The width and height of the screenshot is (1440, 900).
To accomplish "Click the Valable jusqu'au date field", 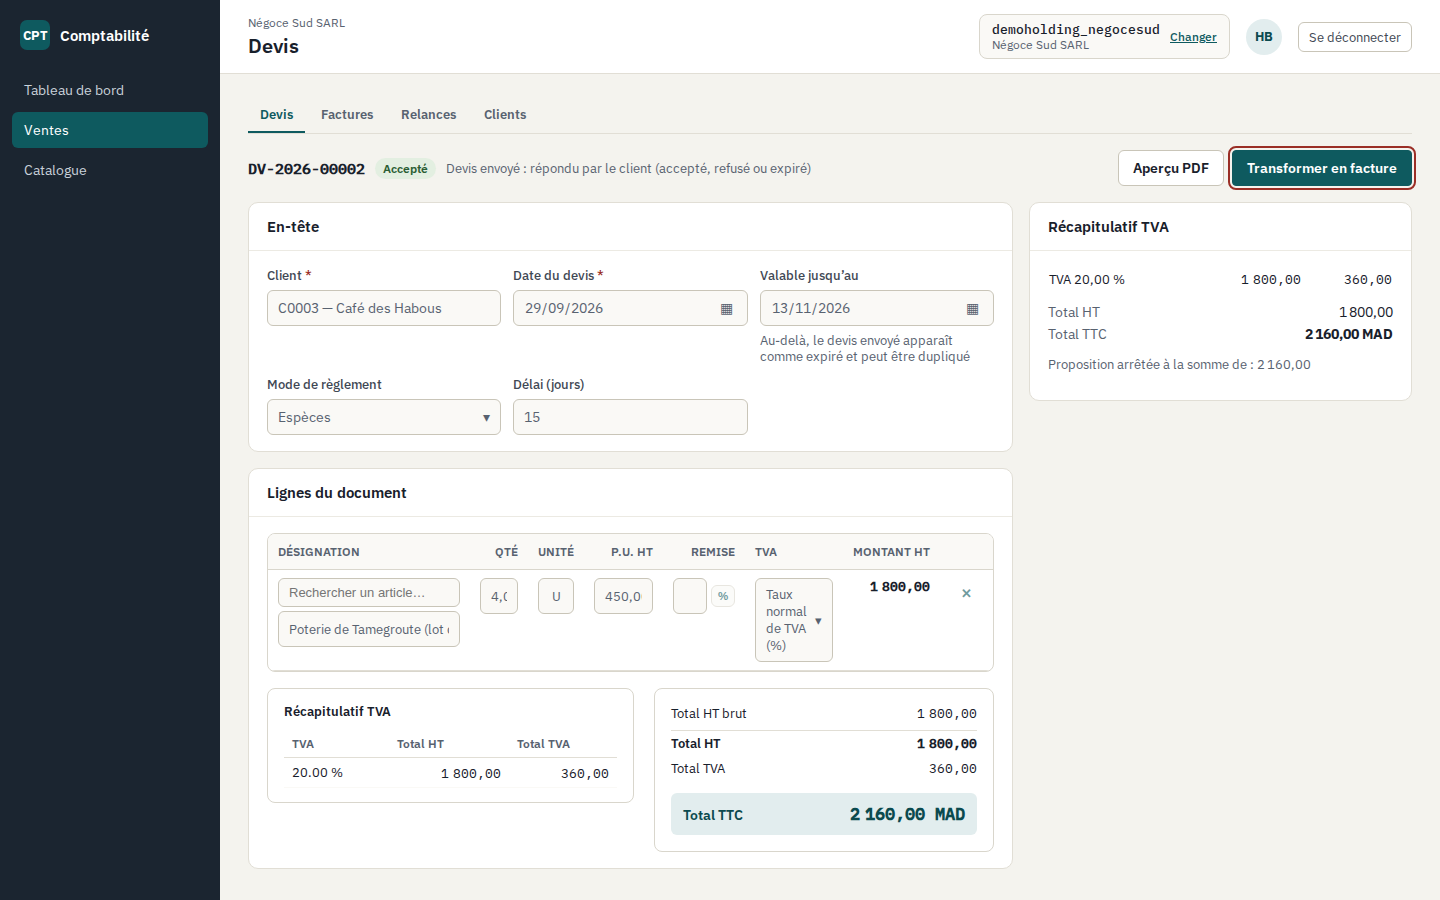I will point(877,308).
